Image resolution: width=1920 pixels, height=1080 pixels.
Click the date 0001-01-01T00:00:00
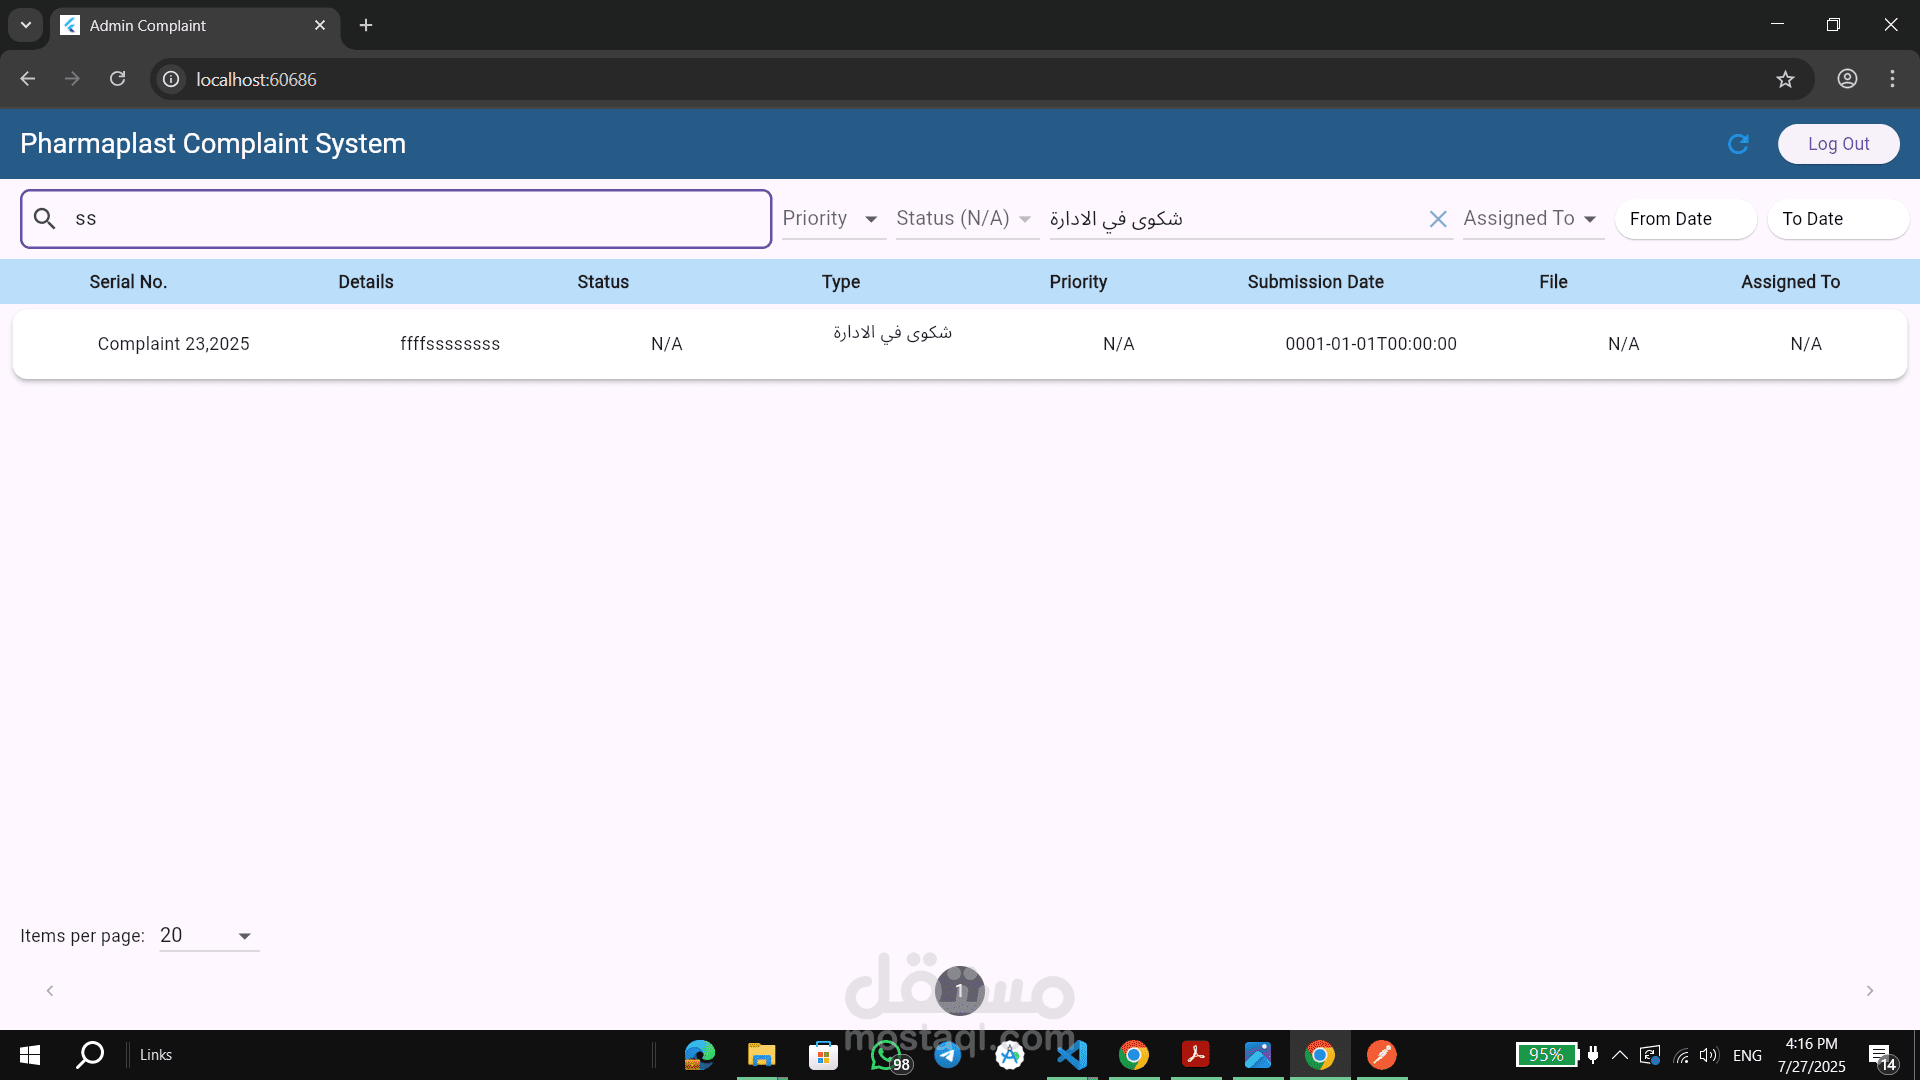point(1371,344)
